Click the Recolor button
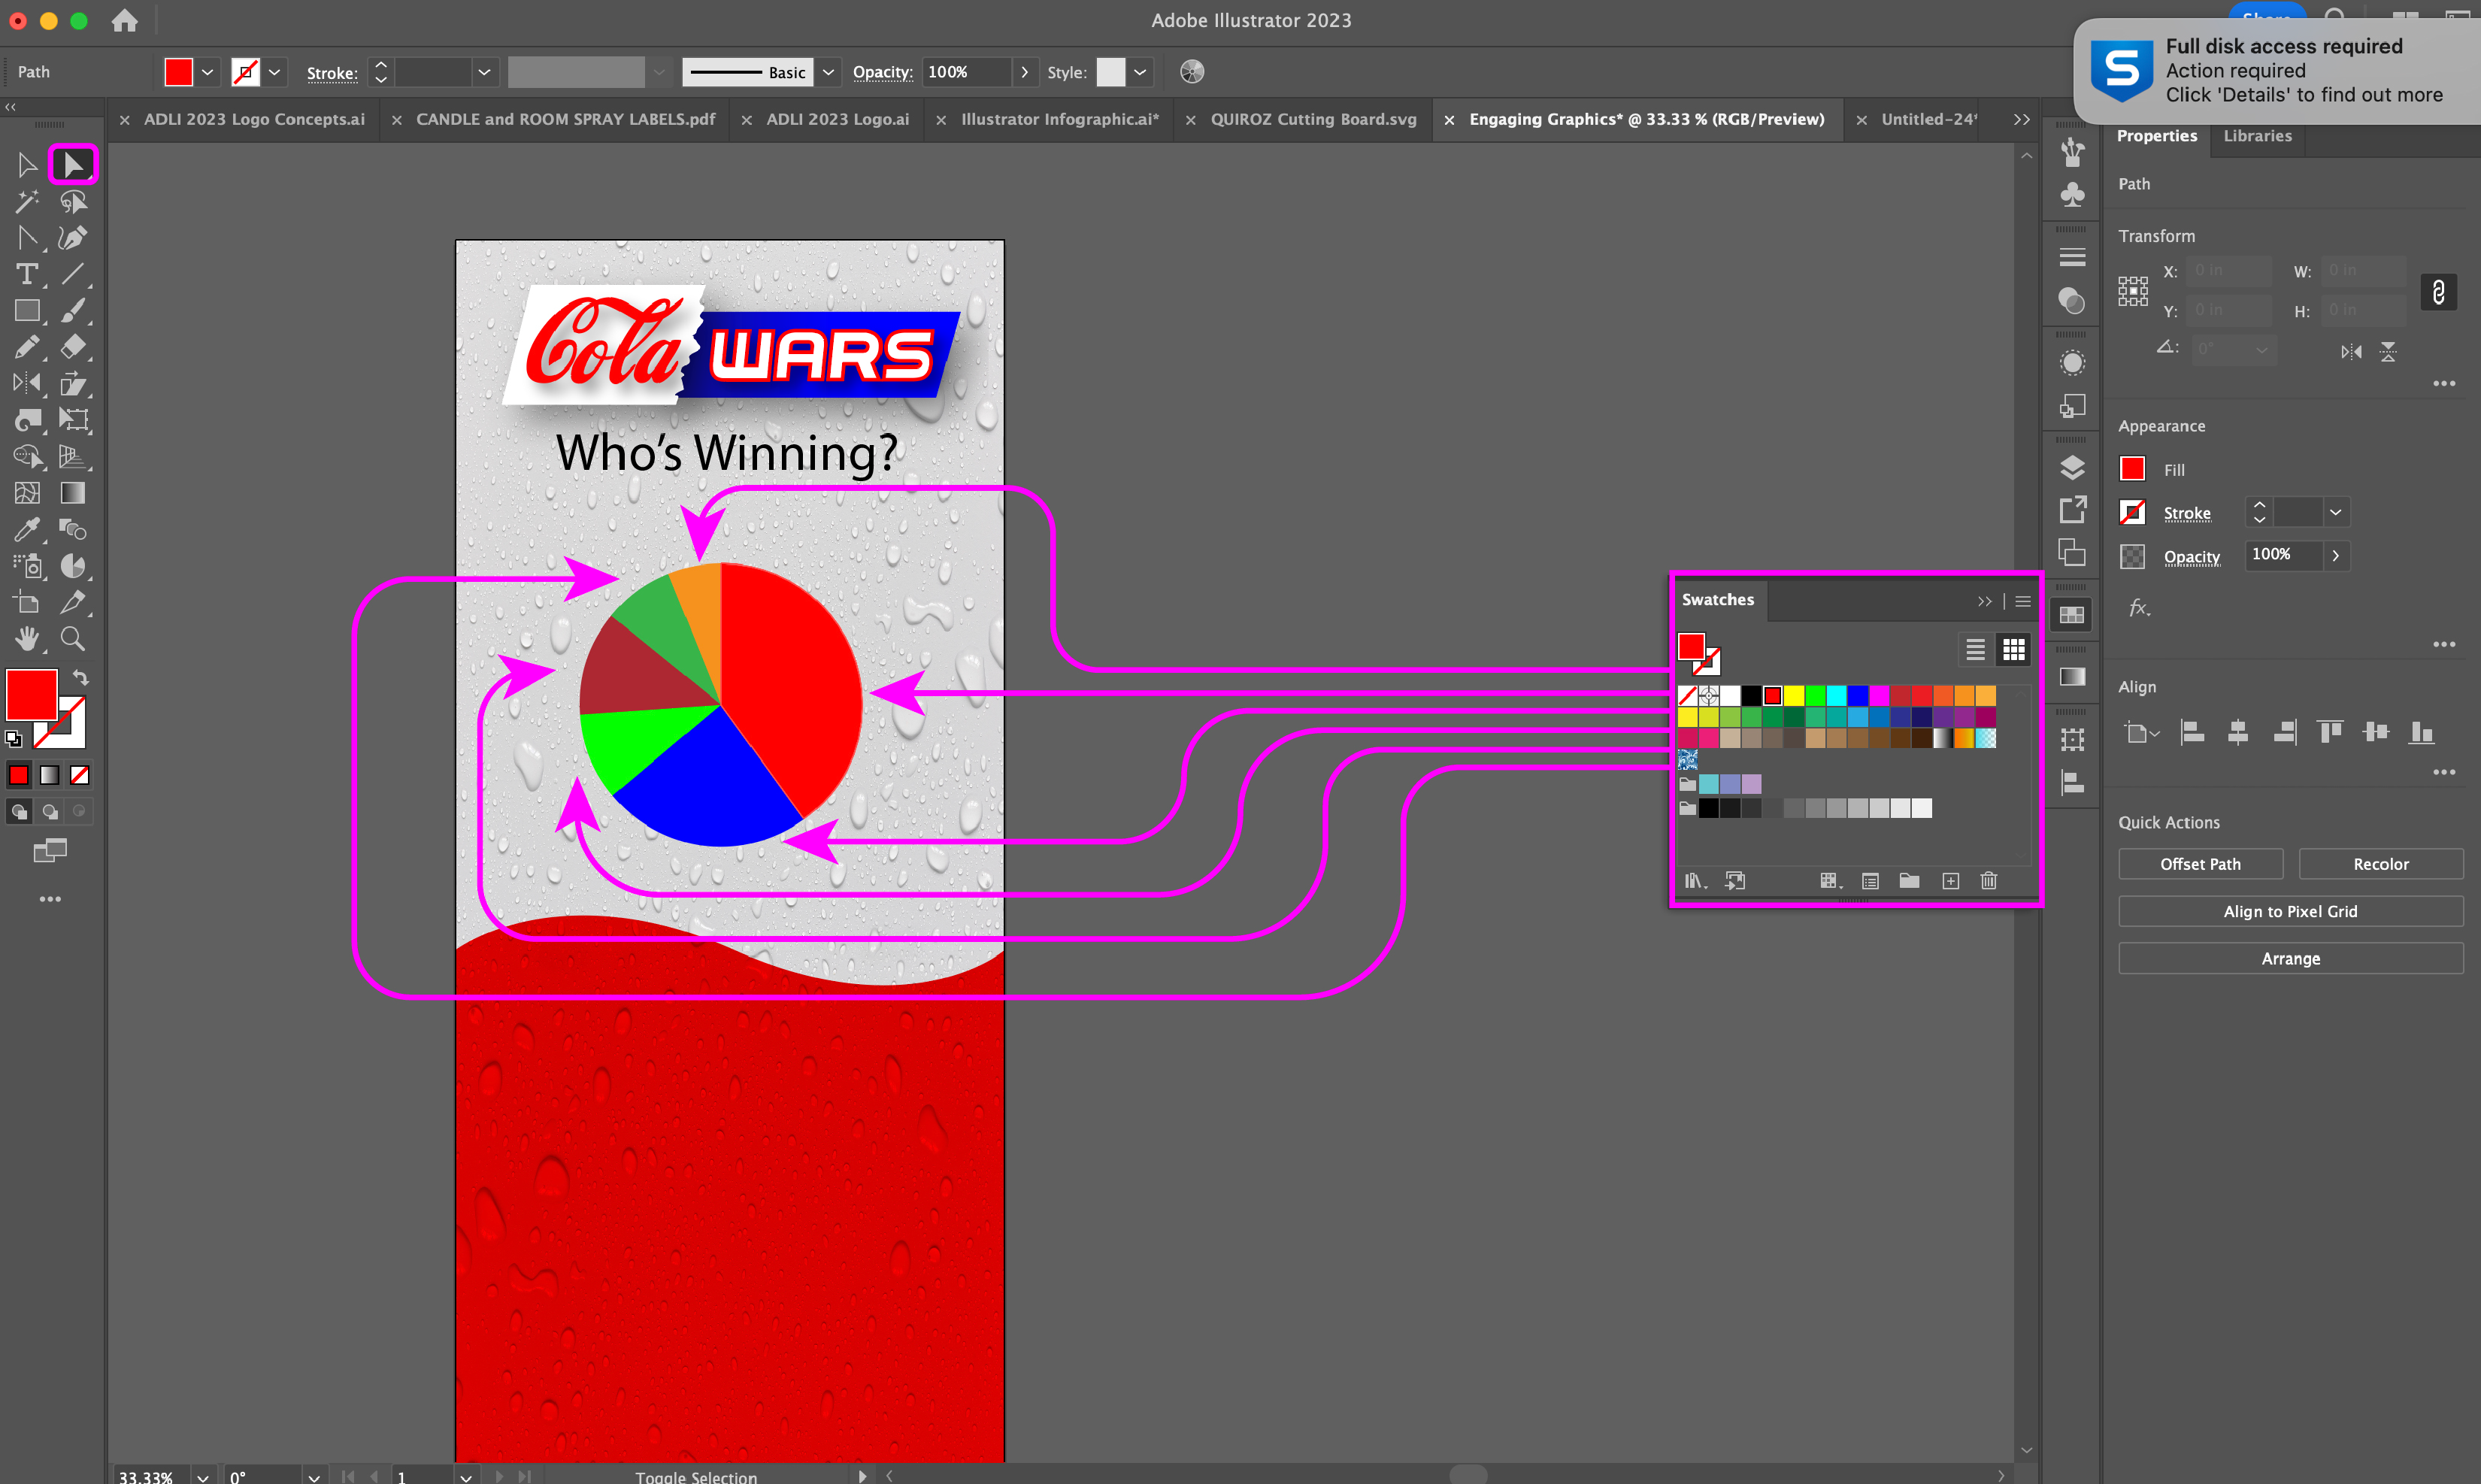This screenshot has height=1484, width=2481. 2380,864
